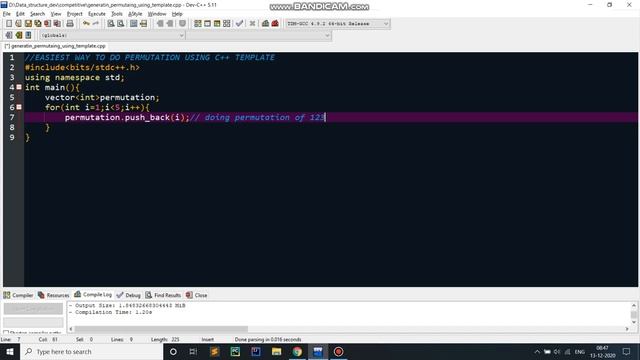The height and width of the screenshot is (360, 640).
Task: Switch to the Compile Log tab
Action: click(93, 295)
